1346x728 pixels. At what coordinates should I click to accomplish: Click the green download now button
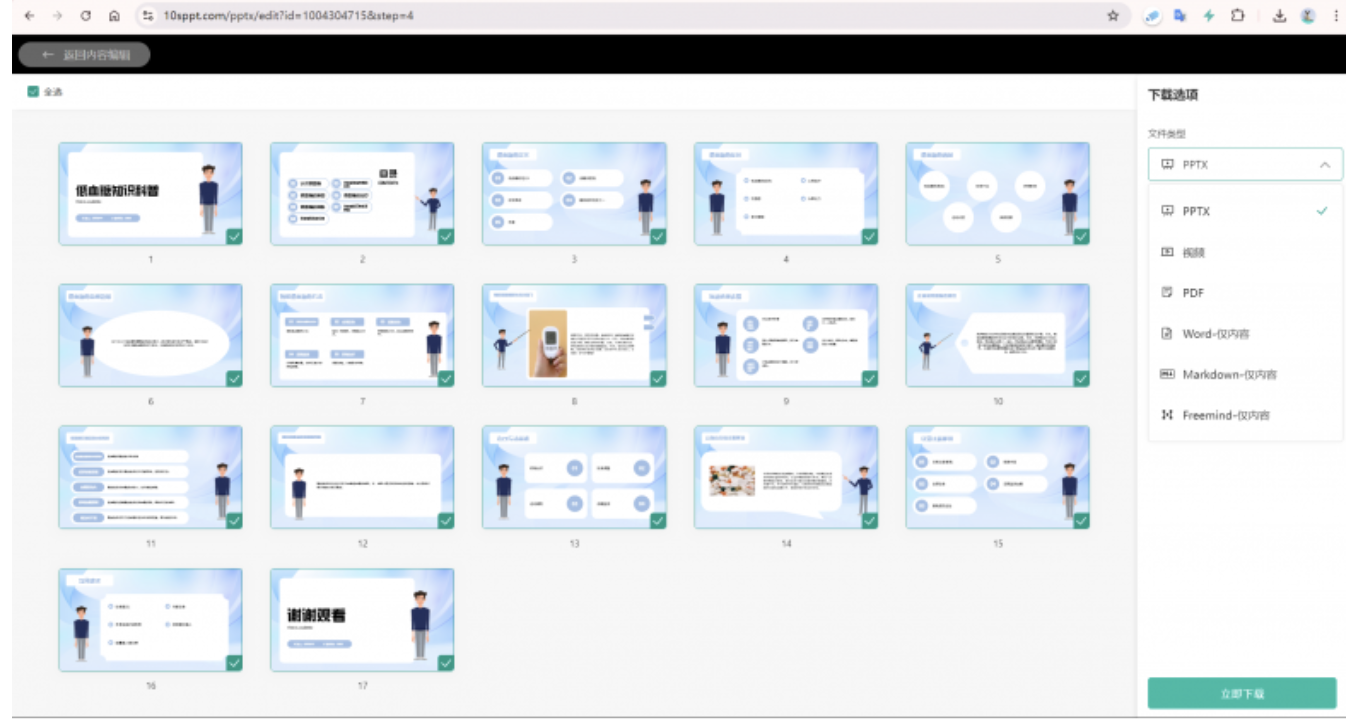point(1241,693)
